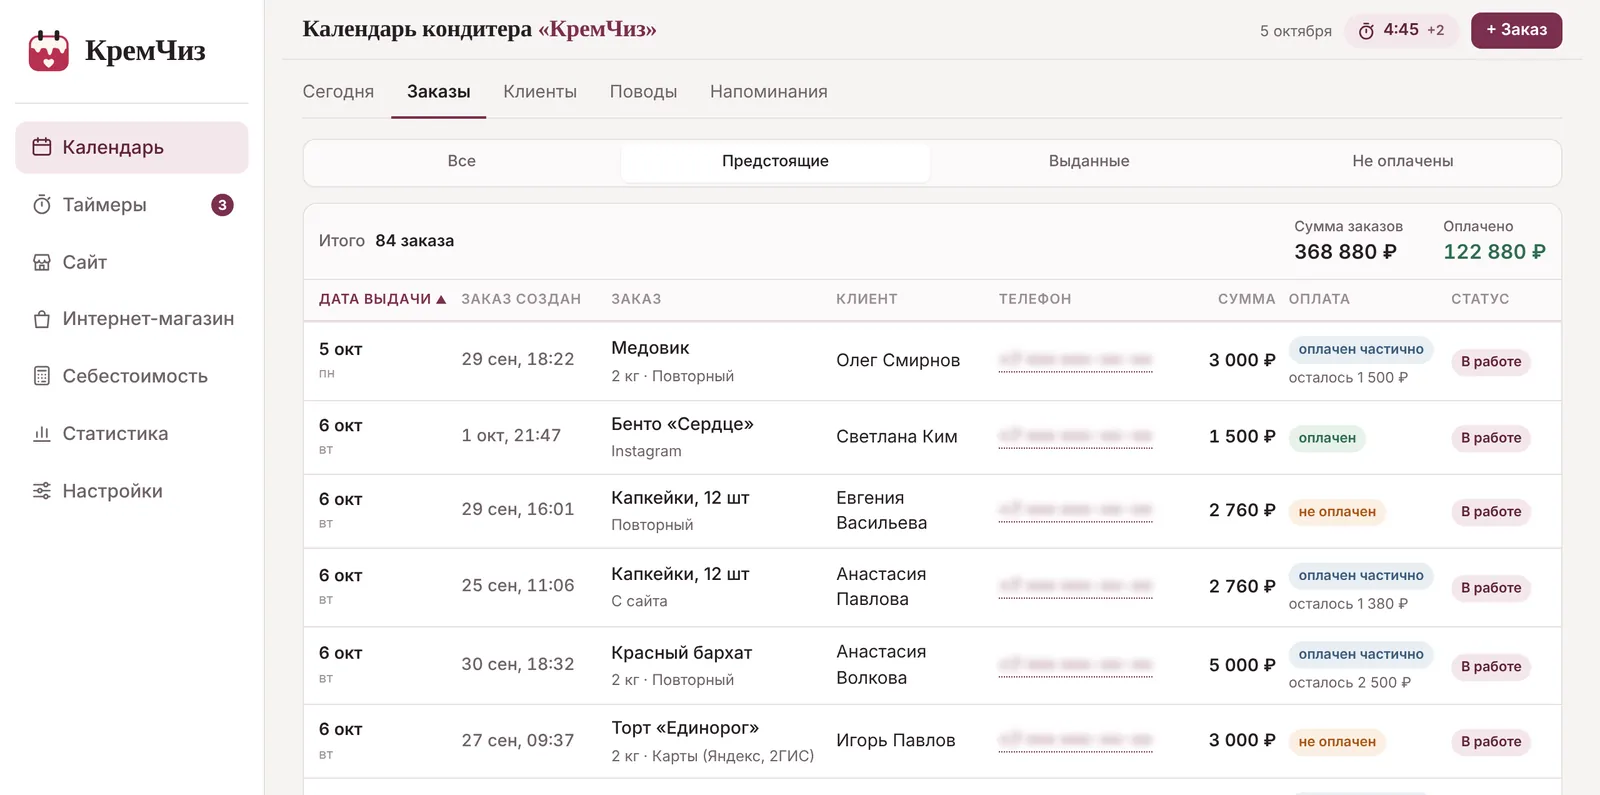Image resolution: width=1600 pixels, height=795 pixels.
Task: Click client name Евгения Васильева
Action: [x=882, y=510]
